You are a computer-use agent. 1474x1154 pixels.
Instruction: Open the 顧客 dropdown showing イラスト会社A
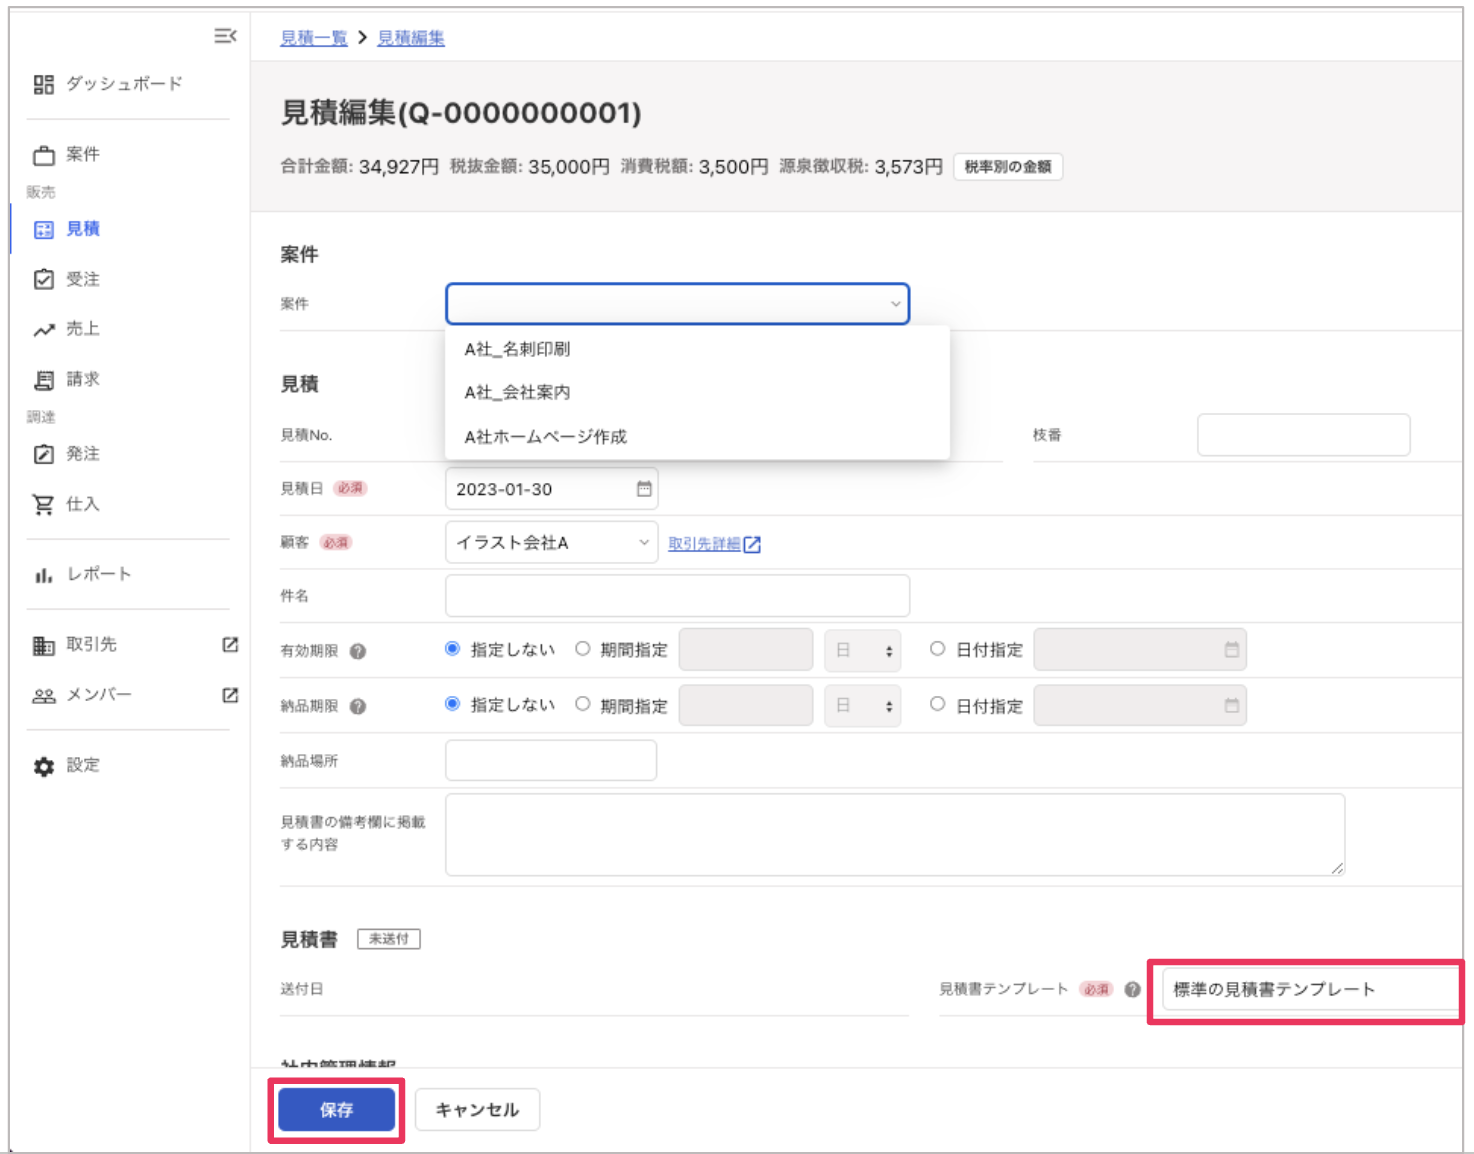pos(550,544)
